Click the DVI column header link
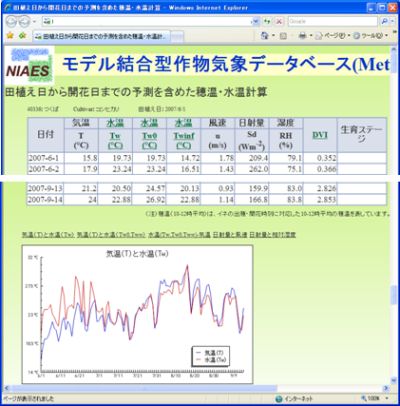The height and width of the screenshot is (406, 400). pos(320,135)
